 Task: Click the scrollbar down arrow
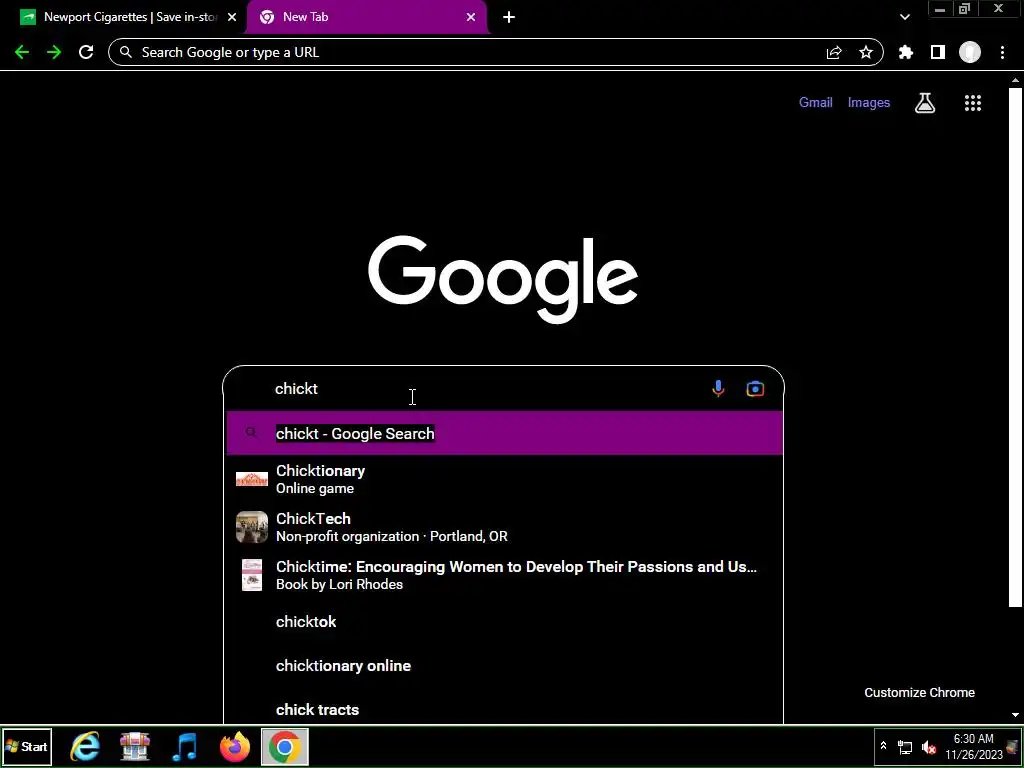pyautogui.click(x=1015, y=715)
